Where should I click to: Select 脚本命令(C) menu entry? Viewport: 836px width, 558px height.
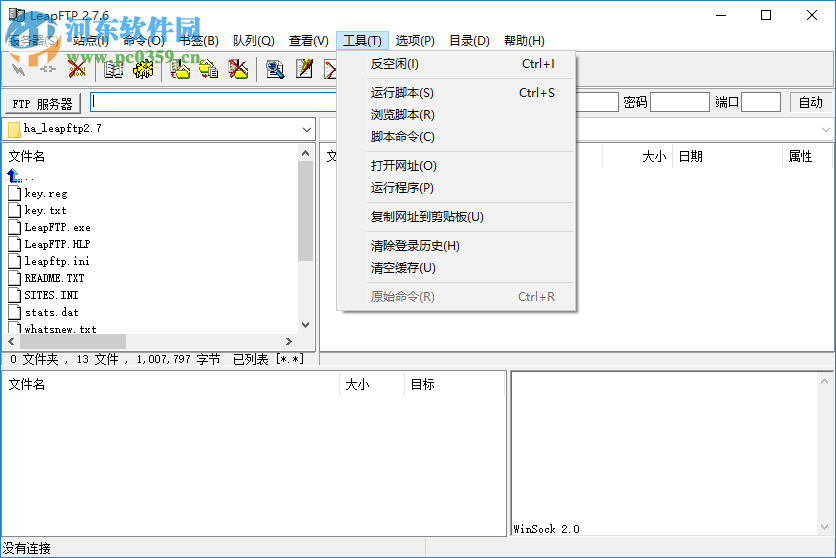pyautogui.click(x=456, y=137)
